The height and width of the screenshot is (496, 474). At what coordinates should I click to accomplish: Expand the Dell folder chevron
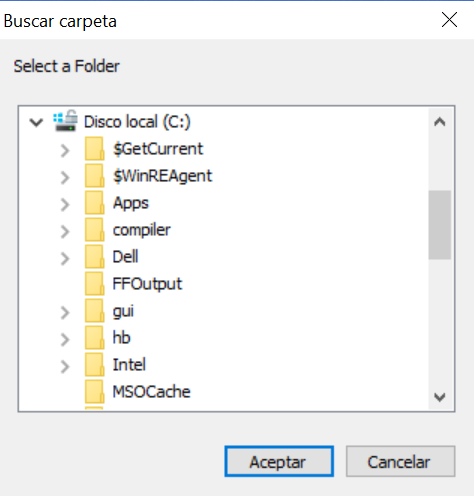(65, 259)
